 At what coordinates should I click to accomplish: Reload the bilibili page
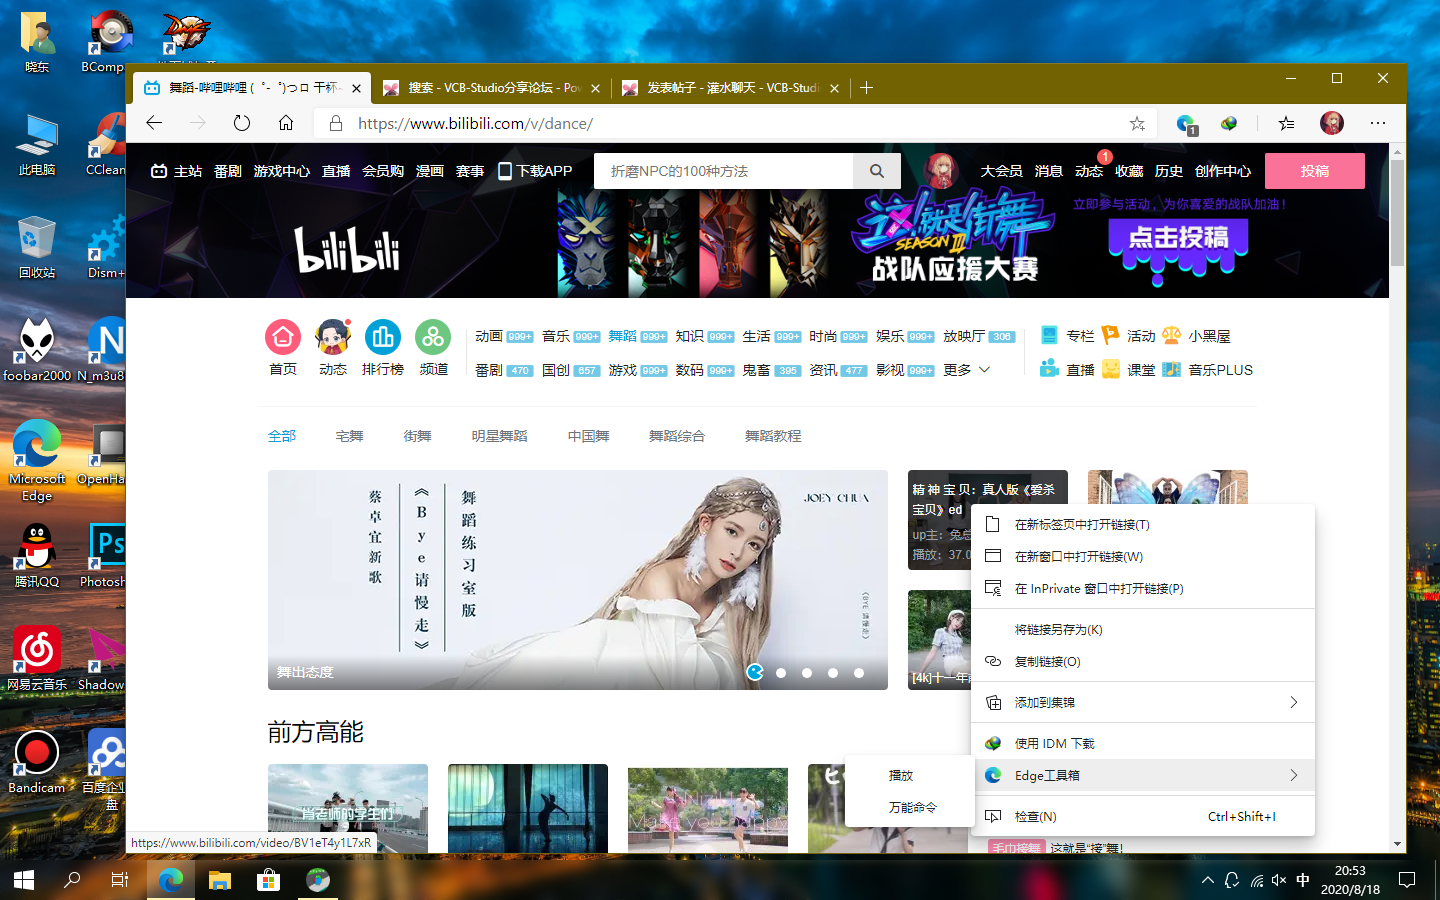click(x=242, y=123)
